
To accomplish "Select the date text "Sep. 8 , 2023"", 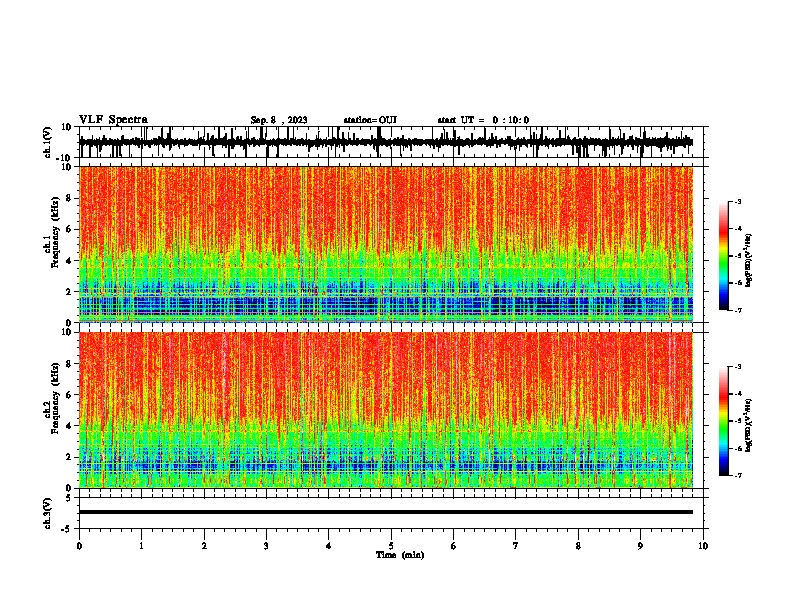I will click(x=279, y=120).
